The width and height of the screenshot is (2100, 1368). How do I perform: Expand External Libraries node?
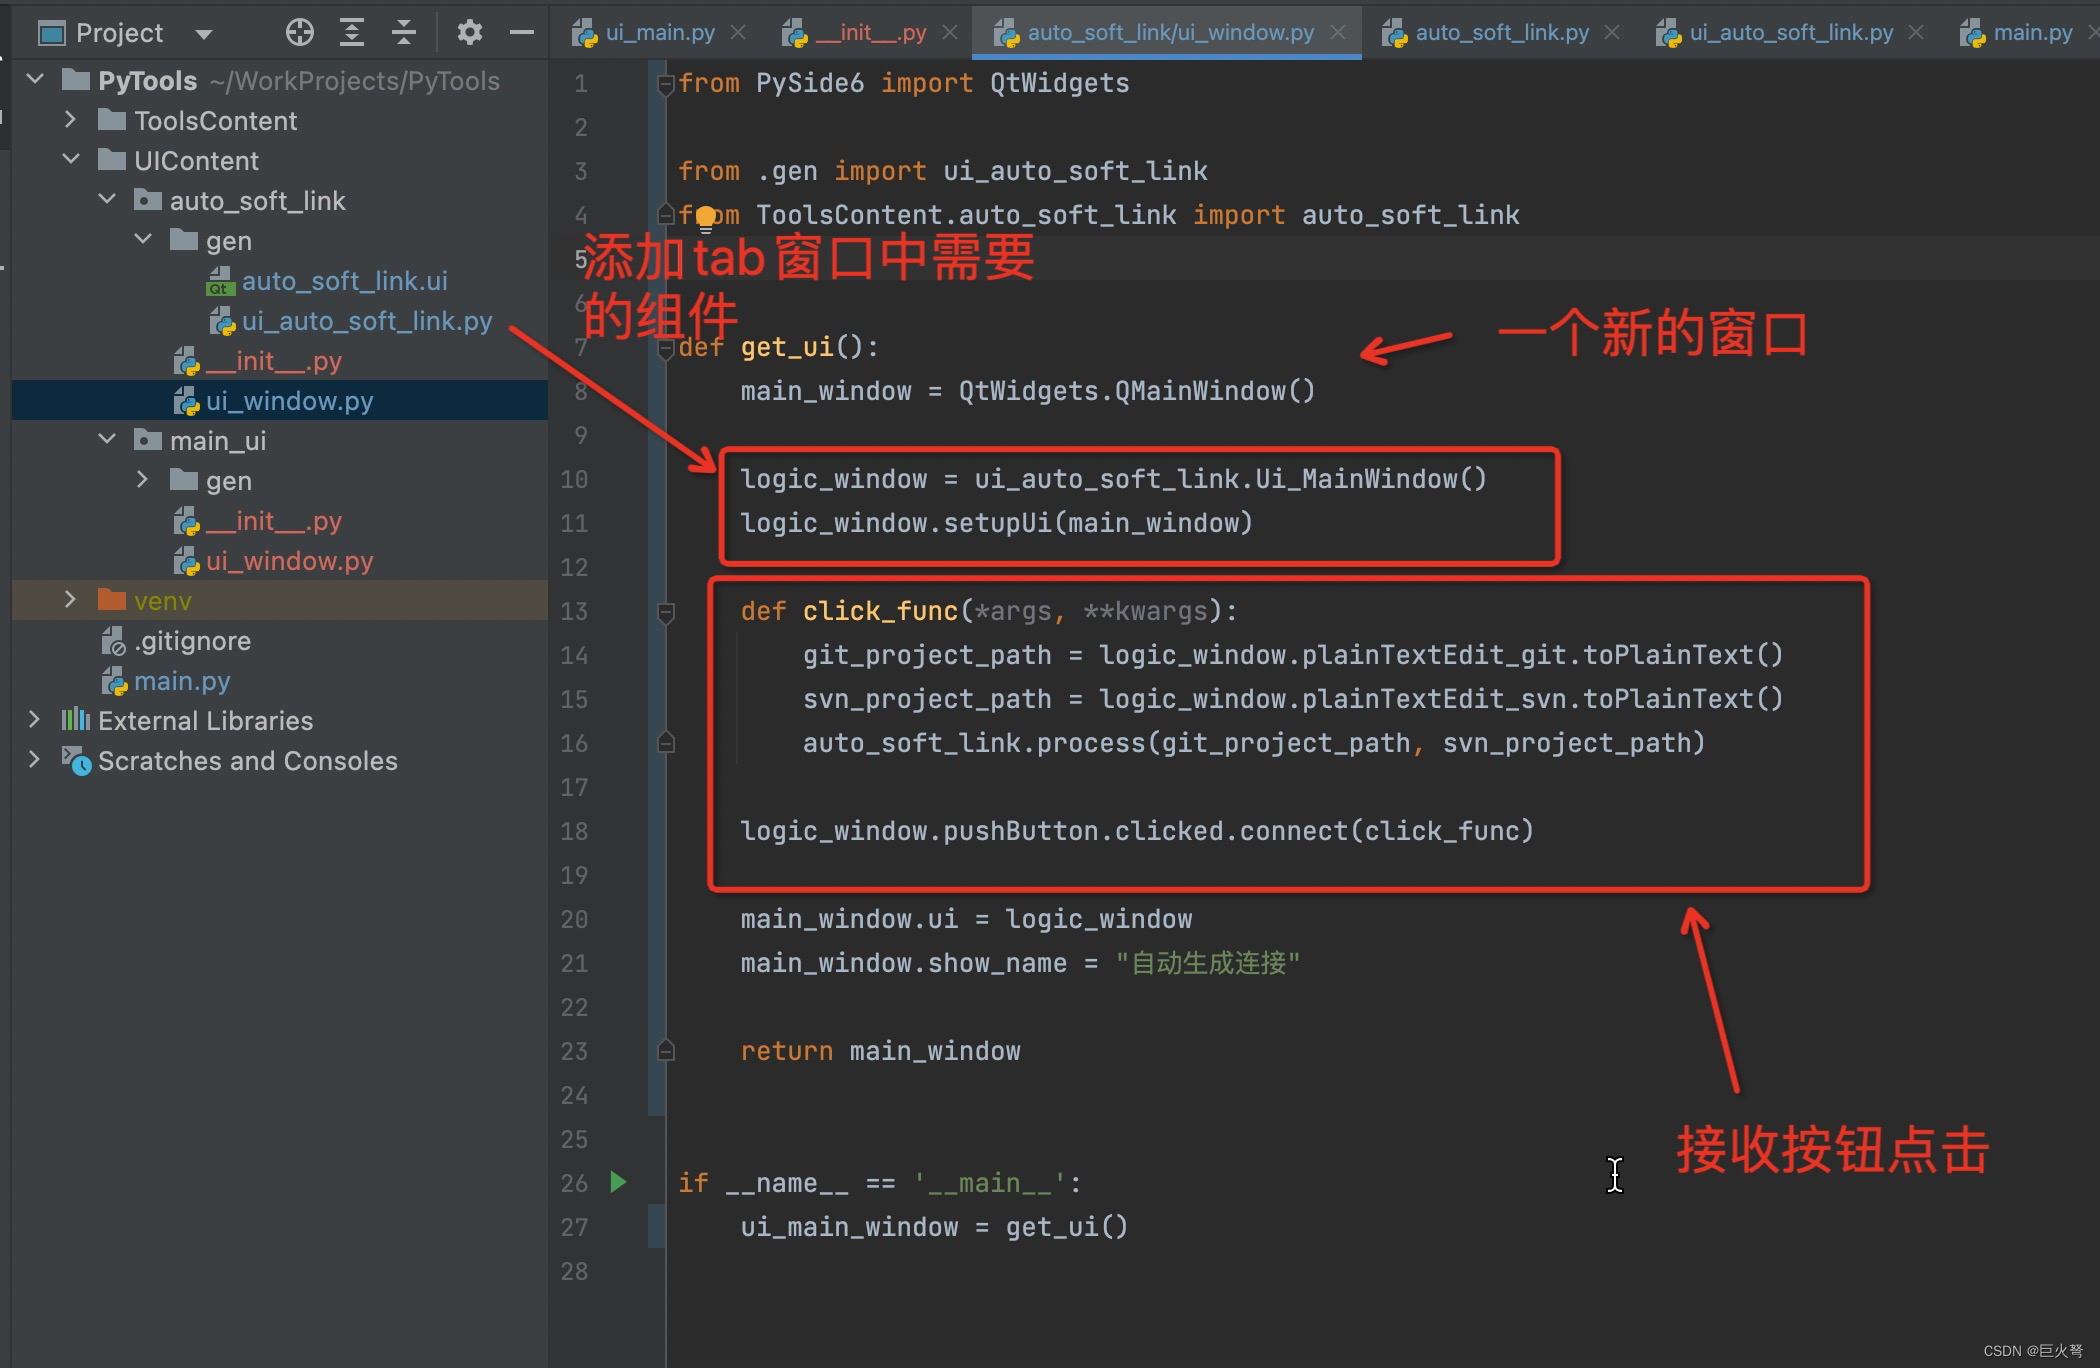point(34,719)
